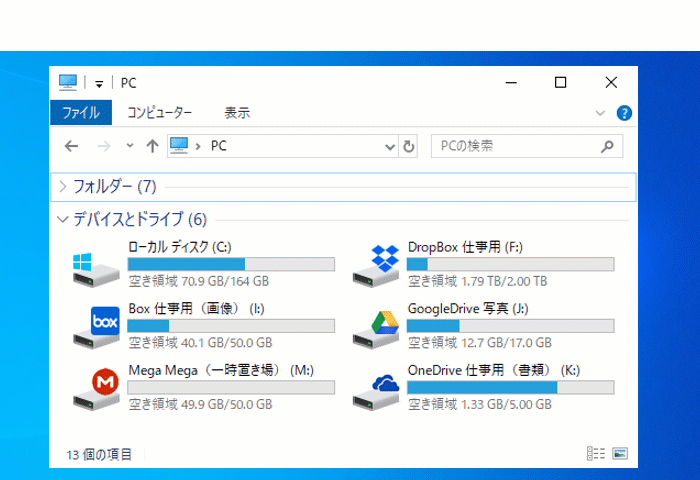Open the DropBox 仕事用 (F:) drive icon
The height and width of the screenshot is (480, 700).
click(x=376, y=264)
